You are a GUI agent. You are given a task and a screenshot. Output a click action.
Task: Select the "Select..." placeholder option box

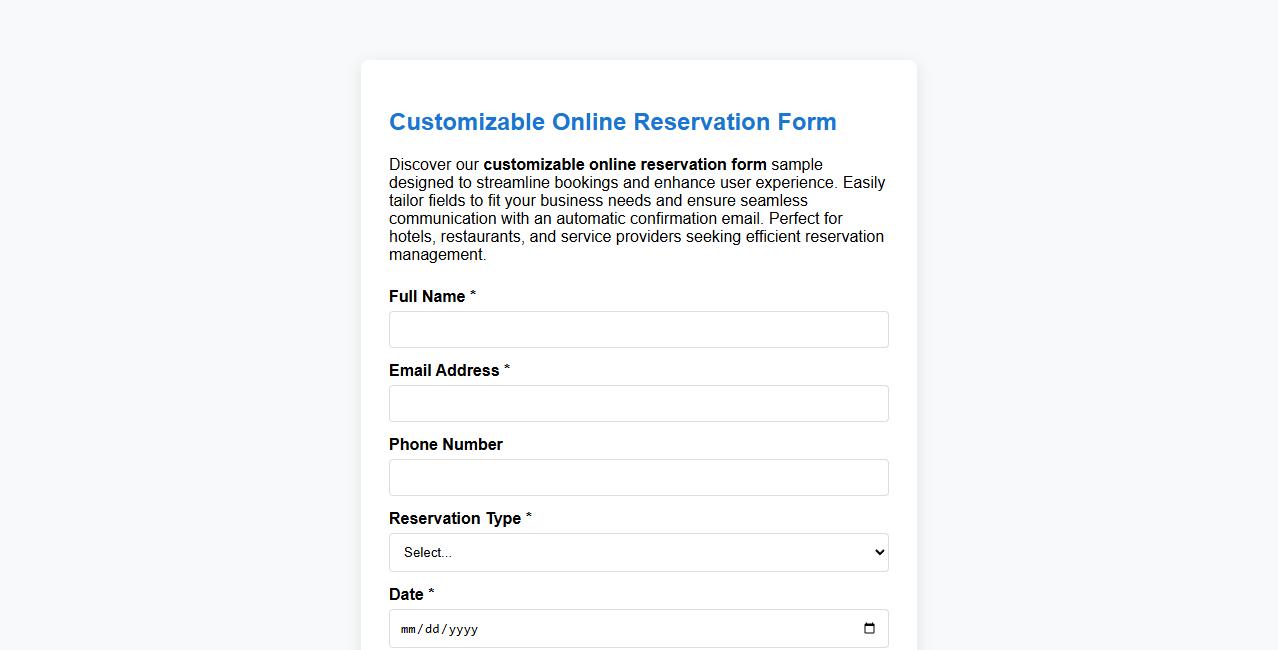(x=500, y=552)
